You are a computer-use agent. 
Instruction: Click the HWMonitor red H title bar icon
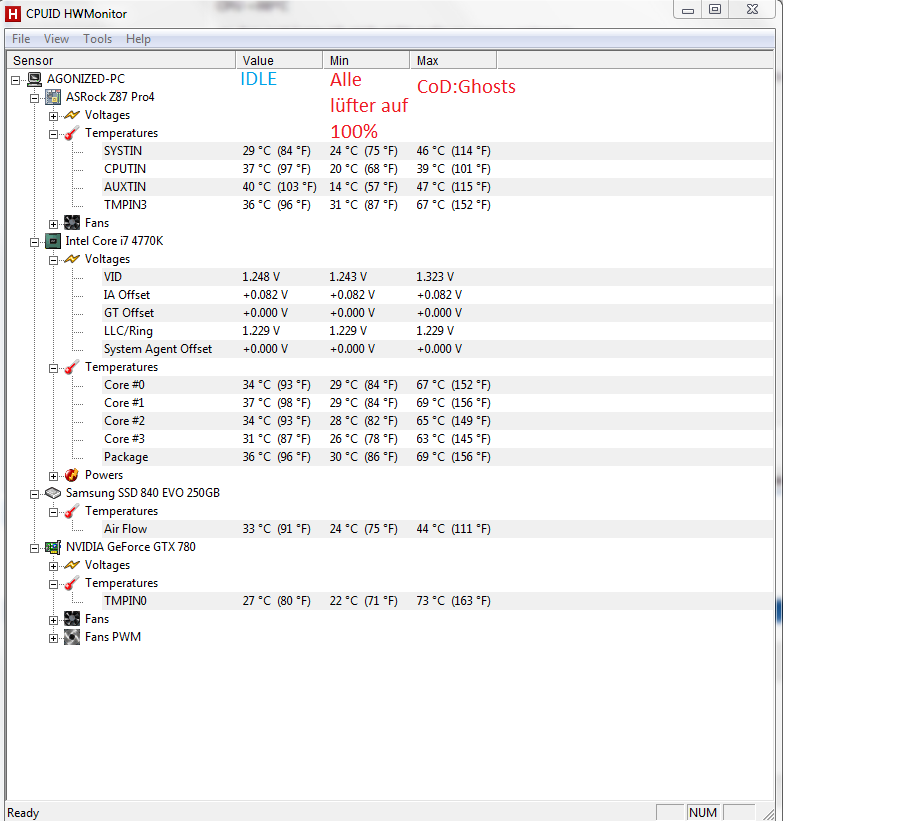(x=13, y=13)
